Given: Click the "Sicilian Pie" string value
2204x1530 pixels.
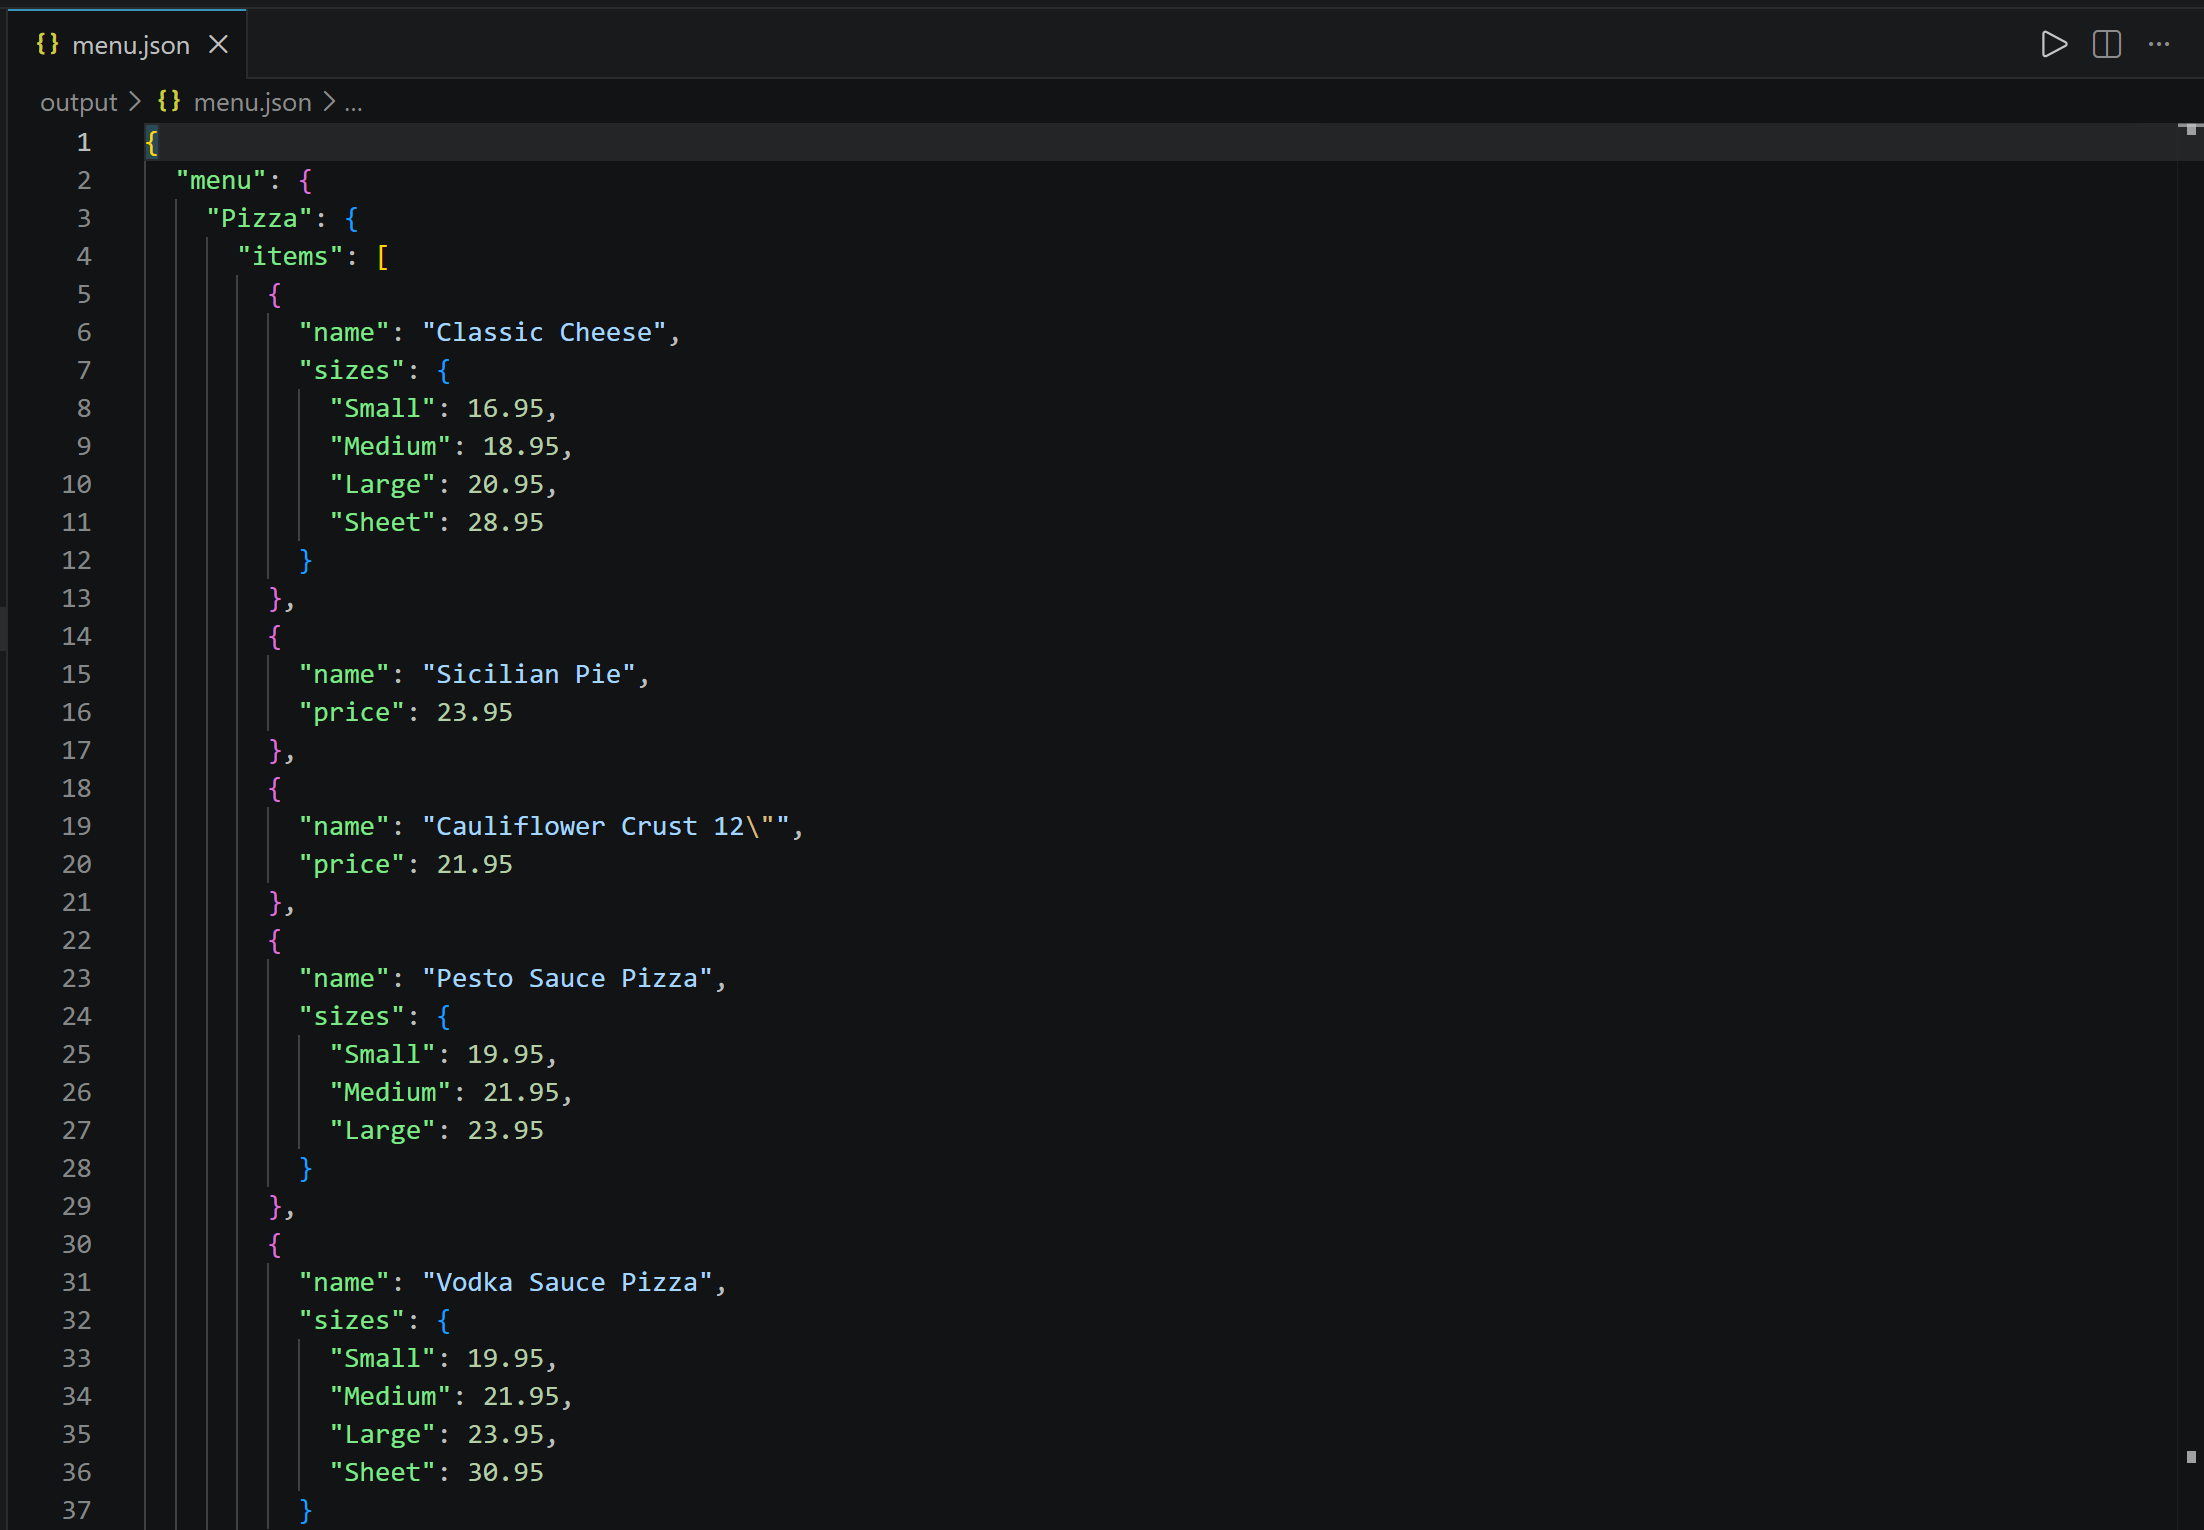Looking at the screenshot, I should [x=529, y=675].
